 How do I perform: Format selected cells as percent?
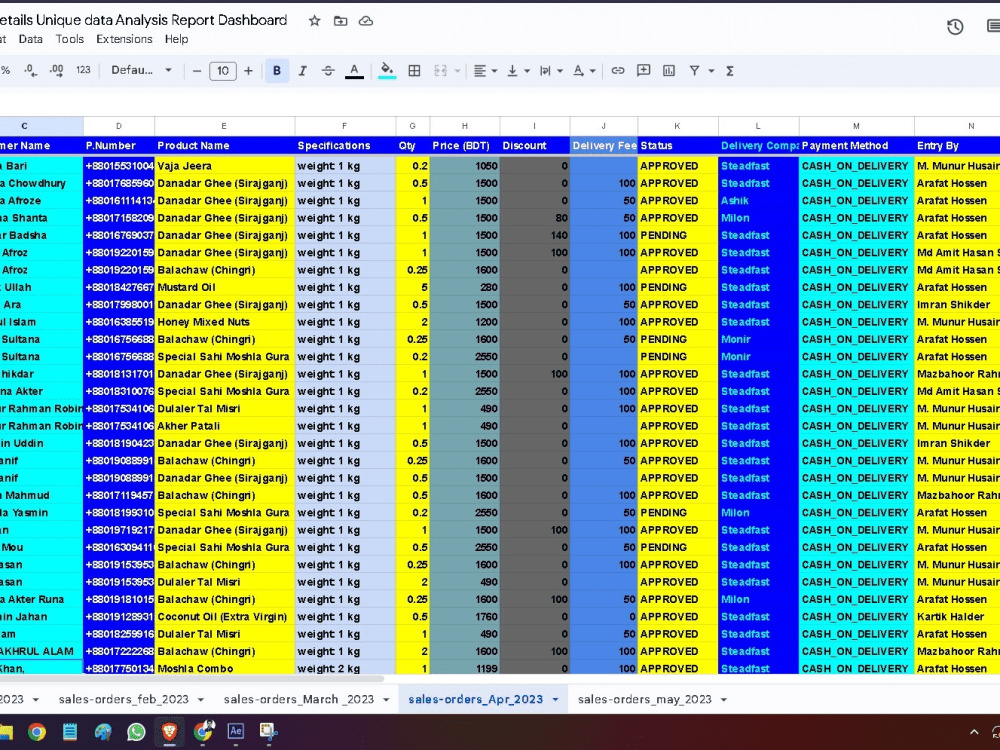(7, 70)
